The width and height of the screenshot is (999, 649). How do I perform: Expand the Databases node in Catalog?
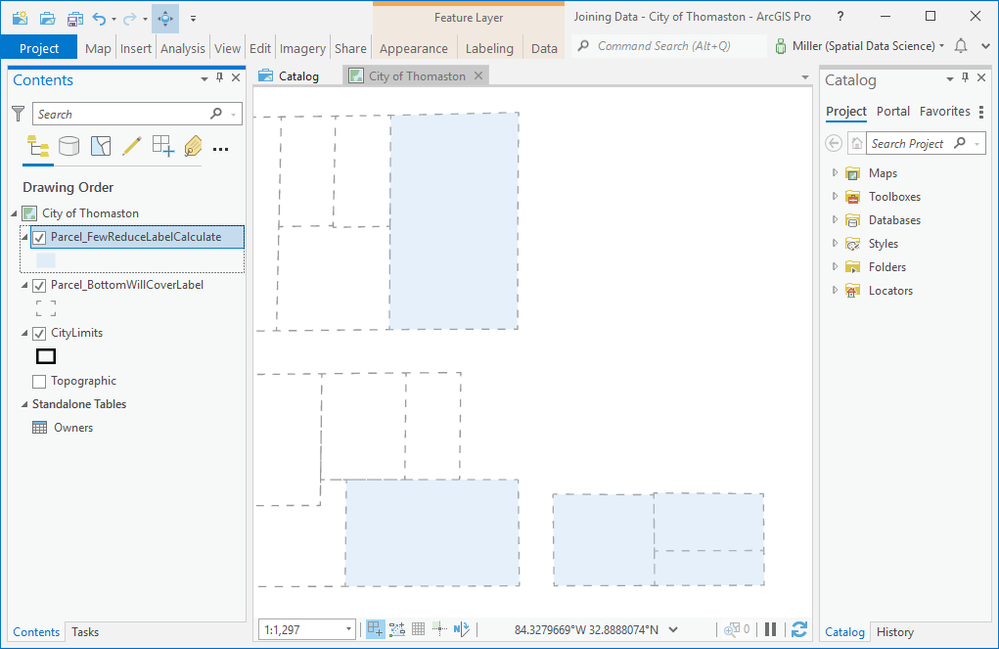tap(835, 220)
